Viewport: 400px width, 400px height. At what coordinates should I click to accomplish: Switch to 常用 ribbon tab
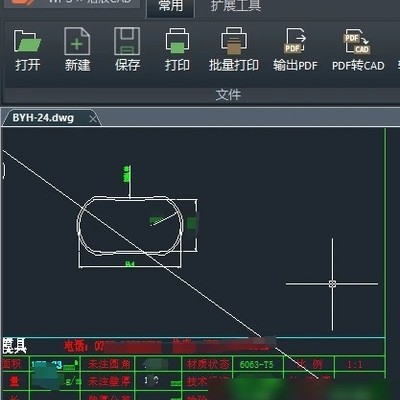point(171,6)
